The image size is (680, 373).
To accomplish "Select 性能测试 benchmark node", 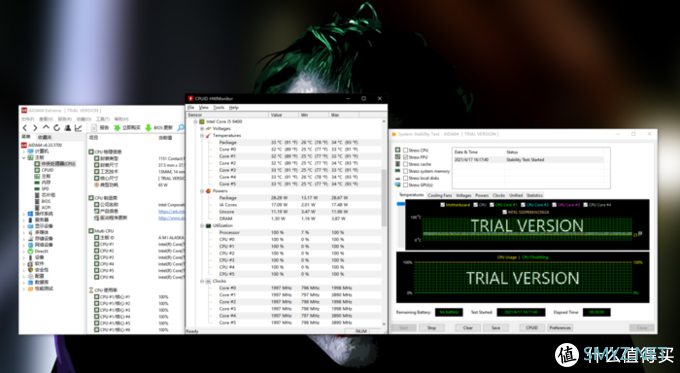I will (40, 288).
